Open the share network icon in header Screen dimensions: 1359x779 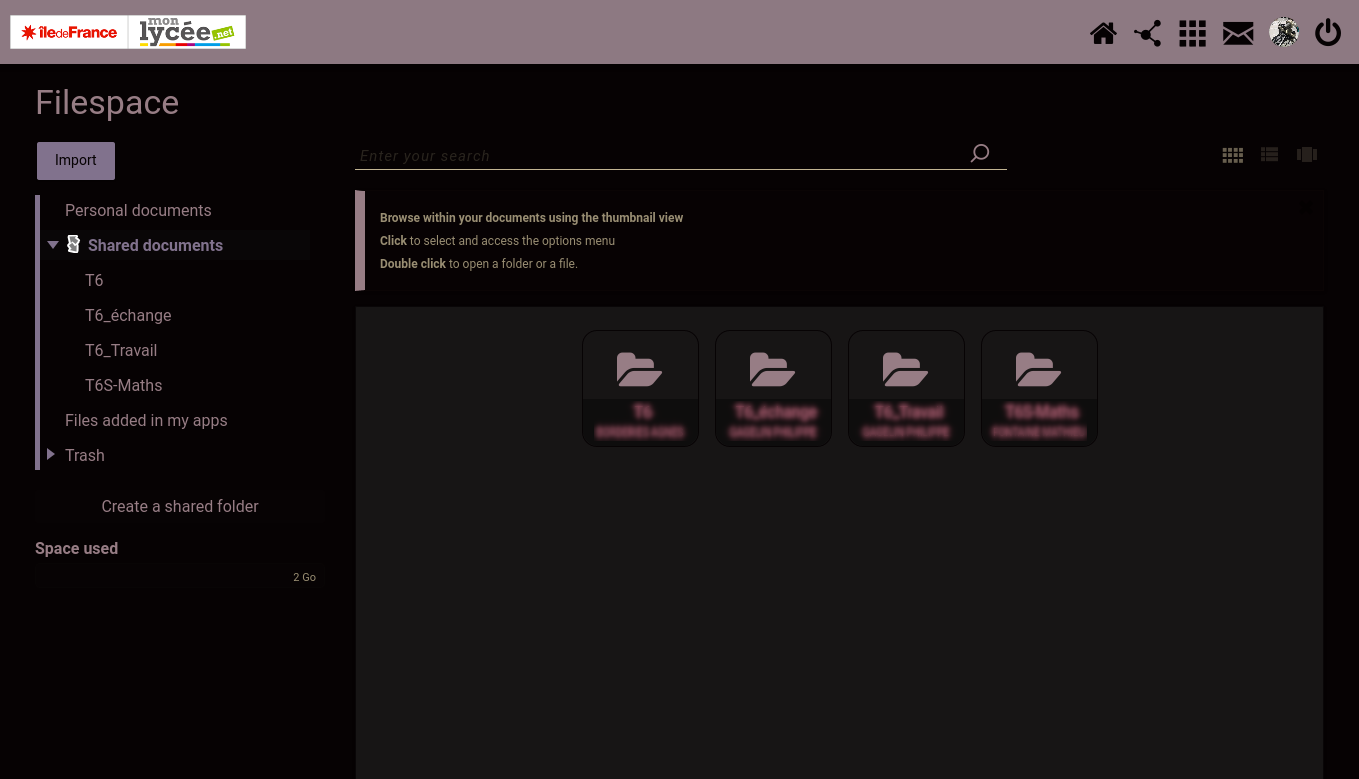point(1148,33)
